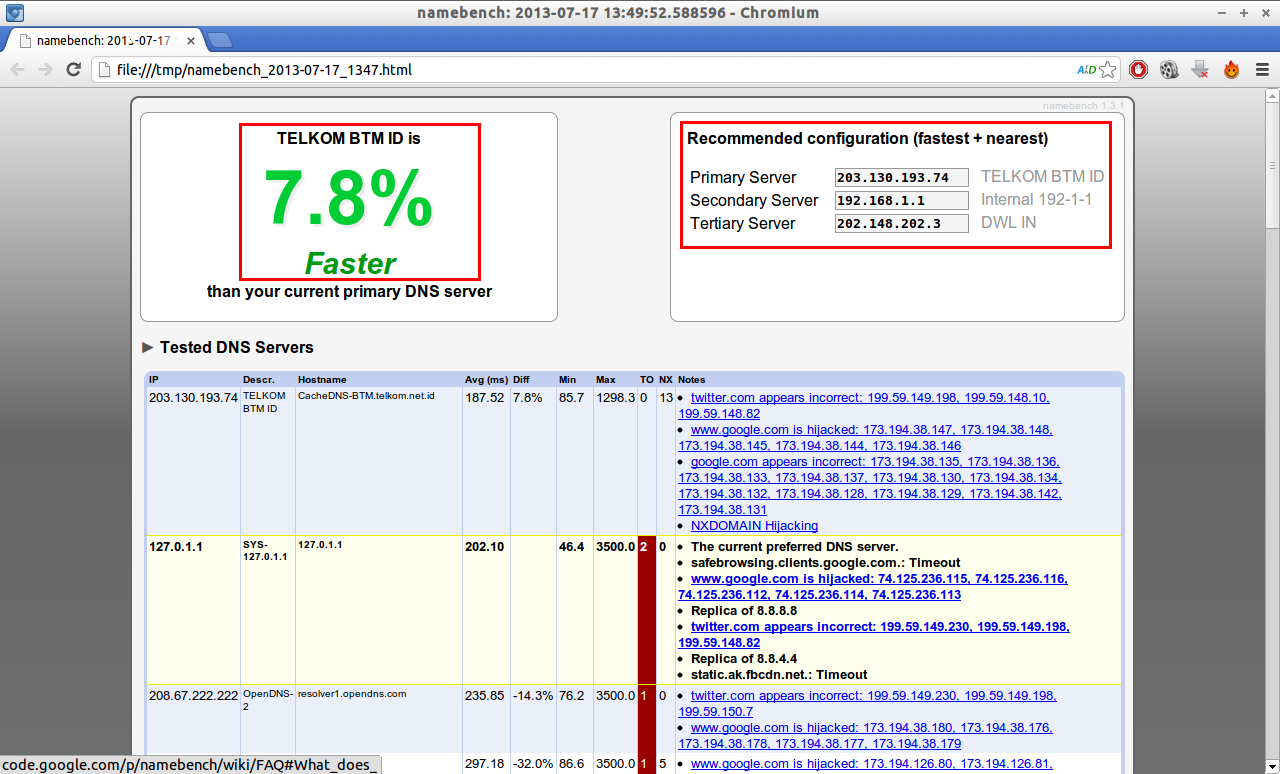Image resolution: width=1280 pixels, height=774 pixels.
Task: Open a new tab with the tab button
Action: pos(219,40)
